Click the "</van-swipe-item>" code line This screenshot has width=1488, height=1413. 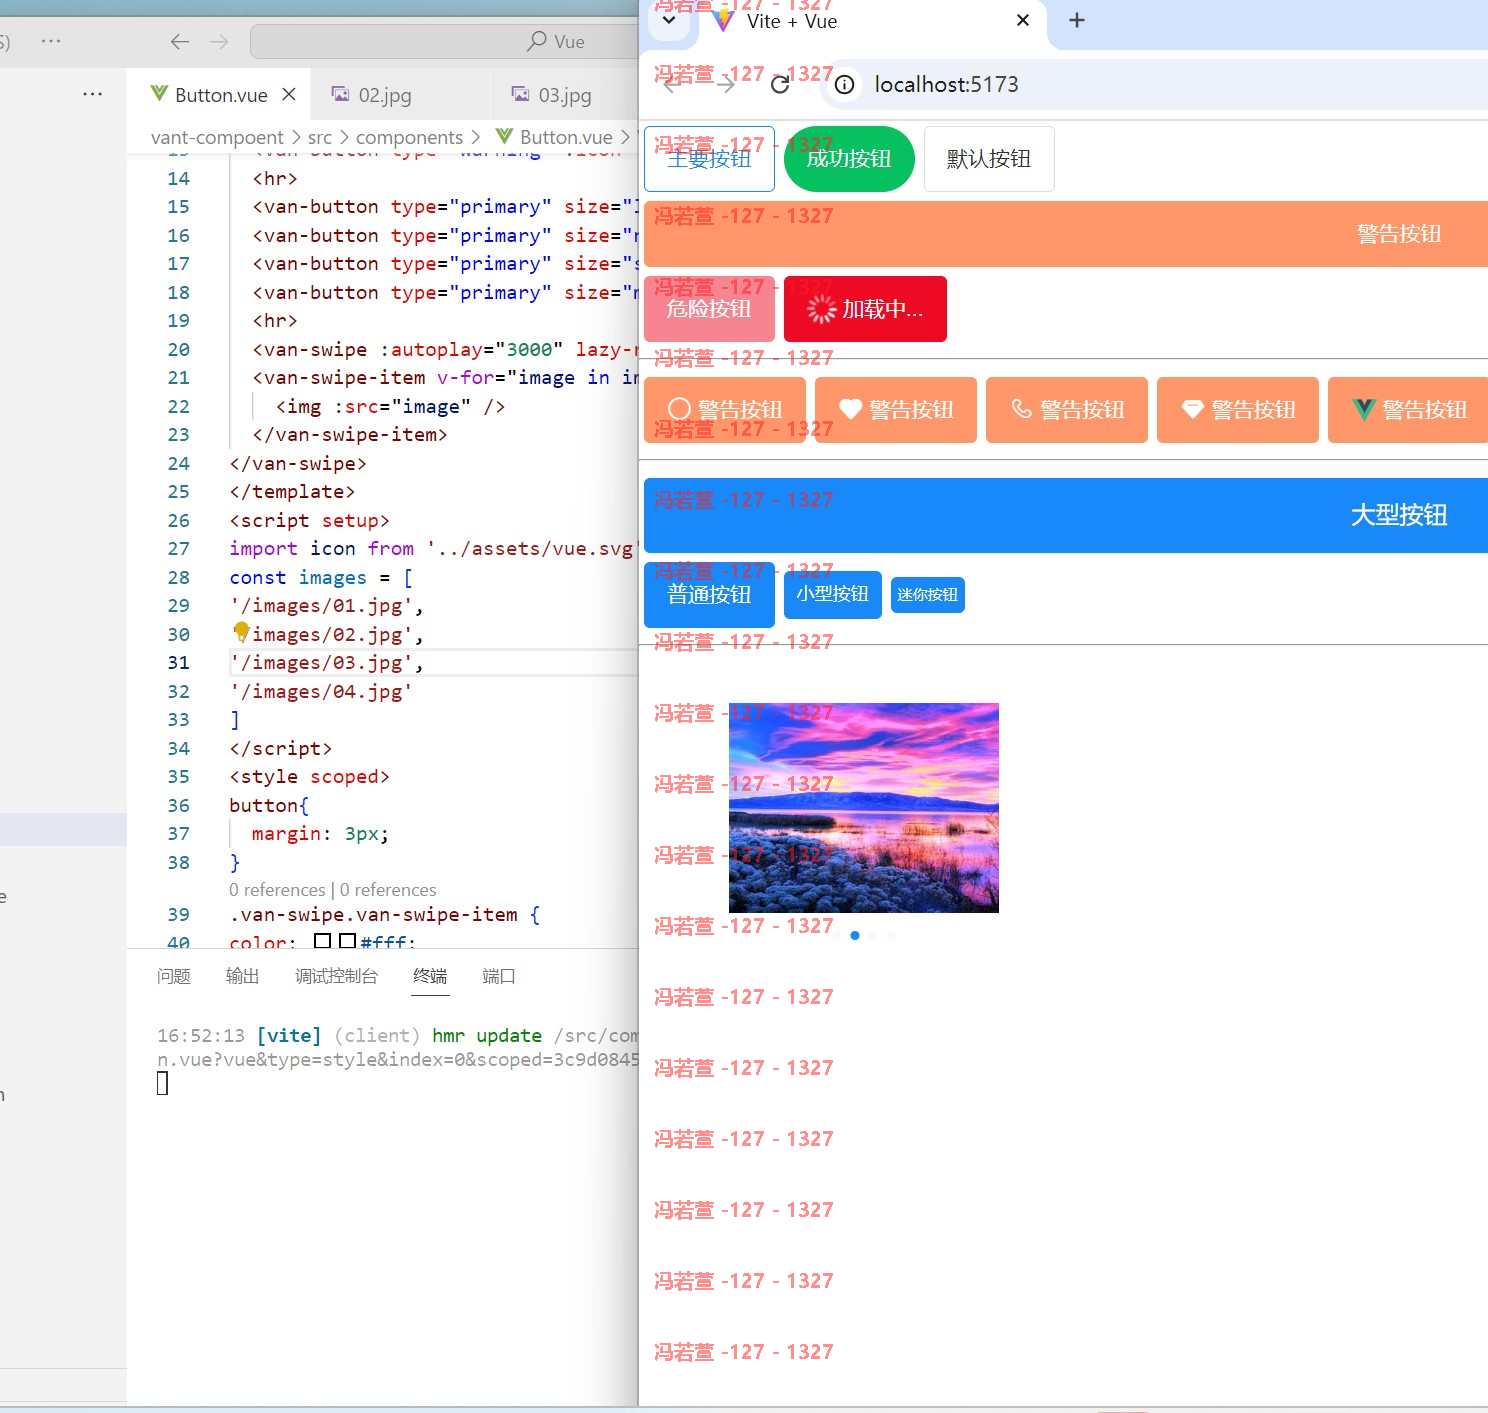[x=350, y=435]
